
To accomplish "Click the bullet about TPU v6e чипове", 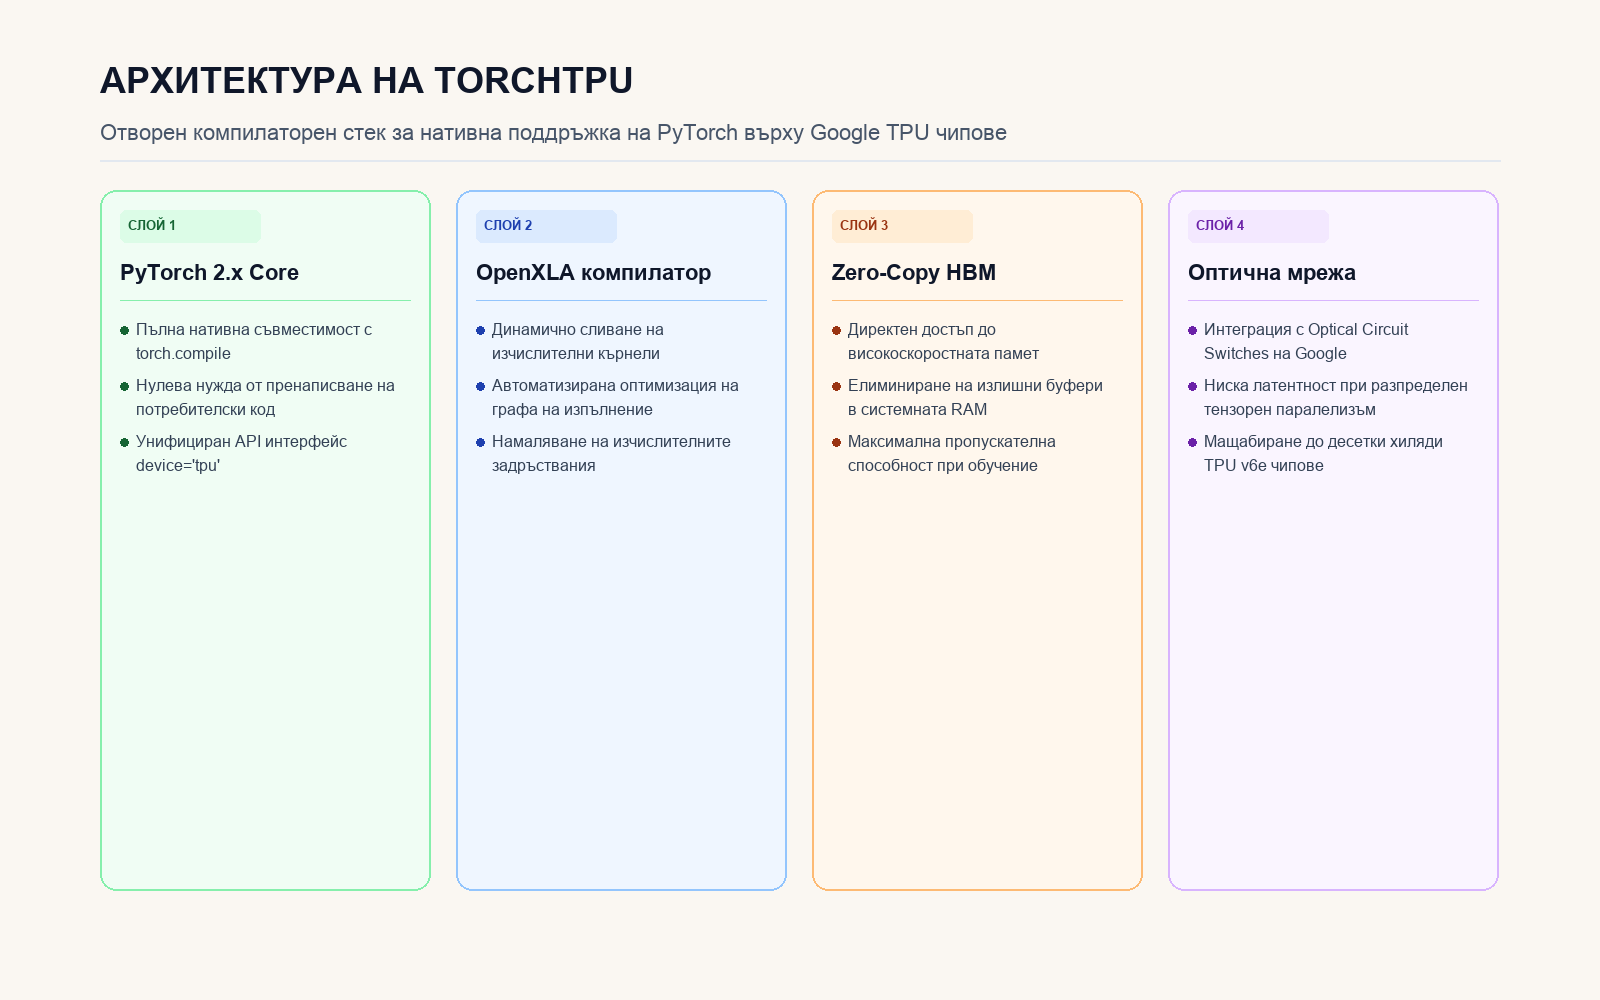I will tap(1316, 453).
